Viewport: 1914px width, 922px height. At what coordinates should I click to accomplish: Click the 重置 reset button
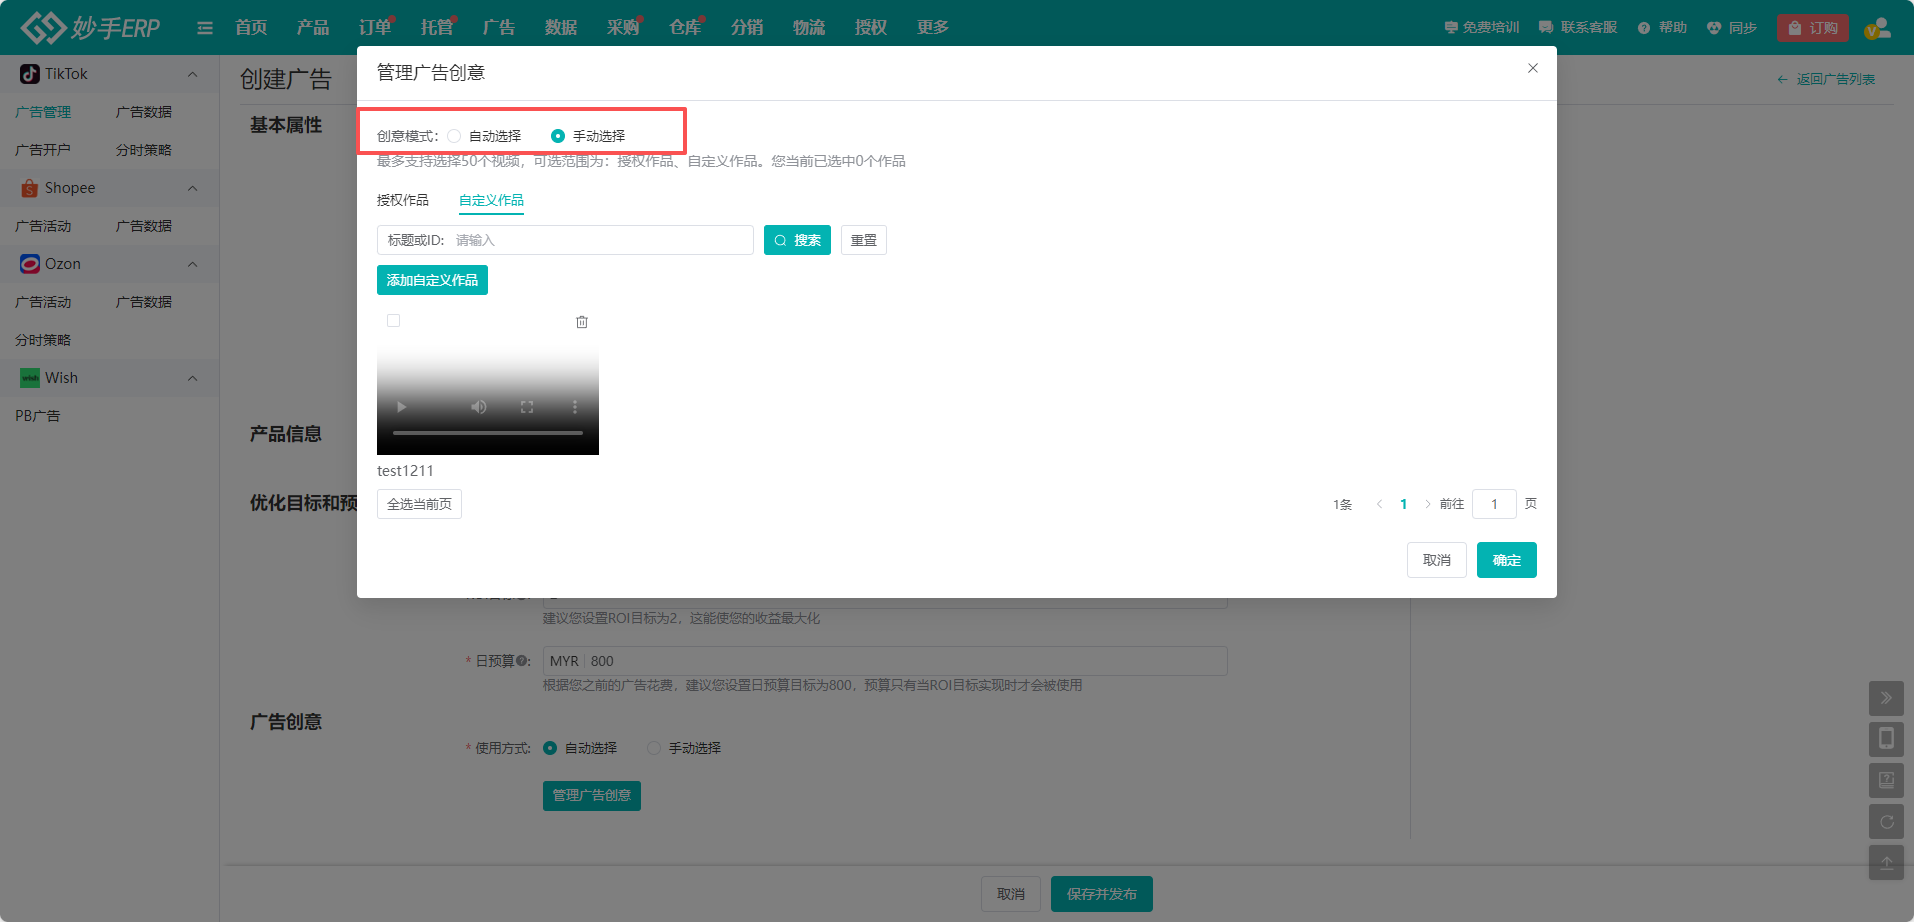(864, 240)
